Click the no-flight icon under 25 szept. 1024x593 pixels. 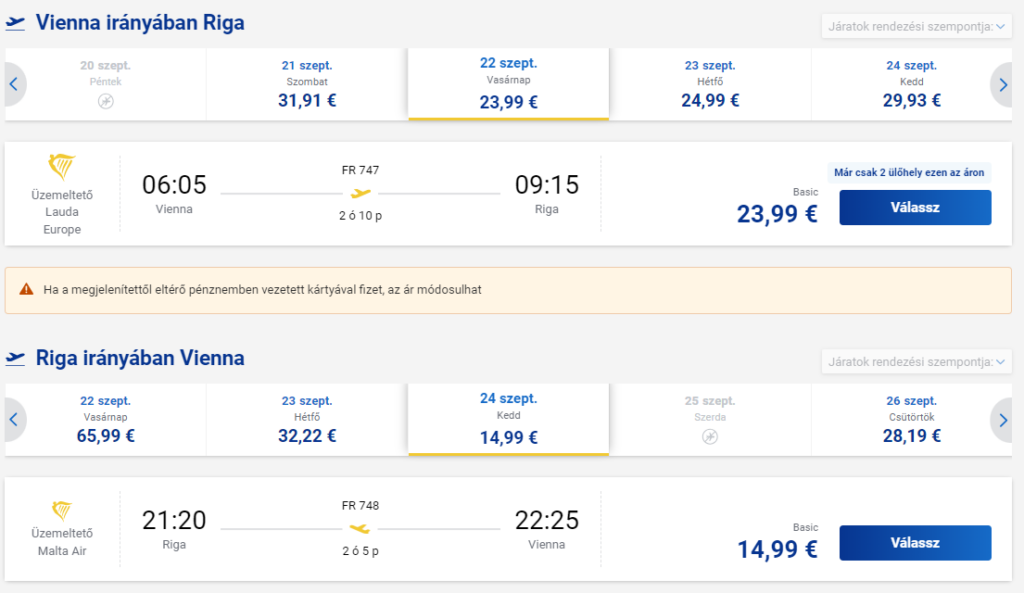(x=710, y=436)
